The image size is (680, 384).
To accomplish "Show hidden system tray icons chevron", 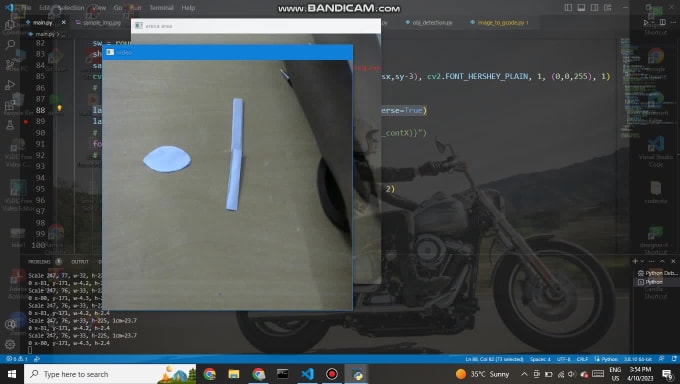I will click(x=524, y=374).
